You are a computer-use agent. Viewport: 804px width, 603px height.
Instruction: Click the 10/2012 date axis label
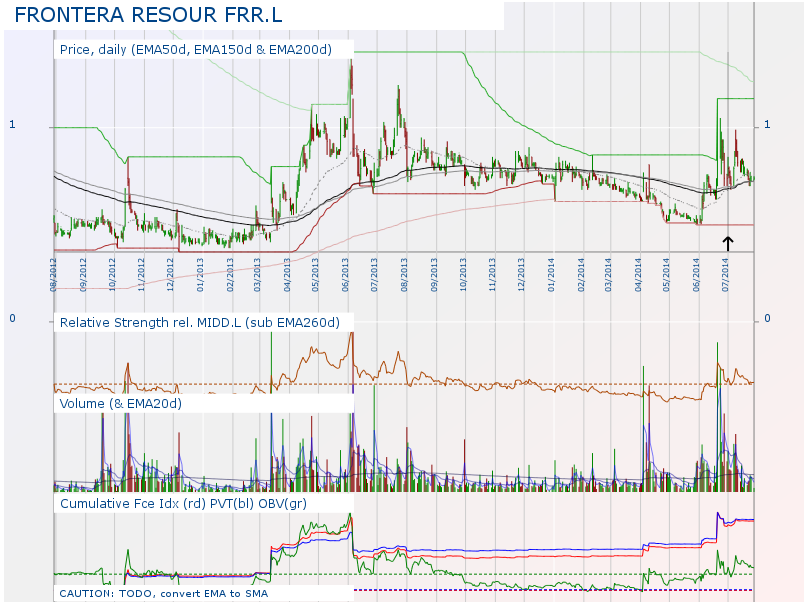pos(112,275)
